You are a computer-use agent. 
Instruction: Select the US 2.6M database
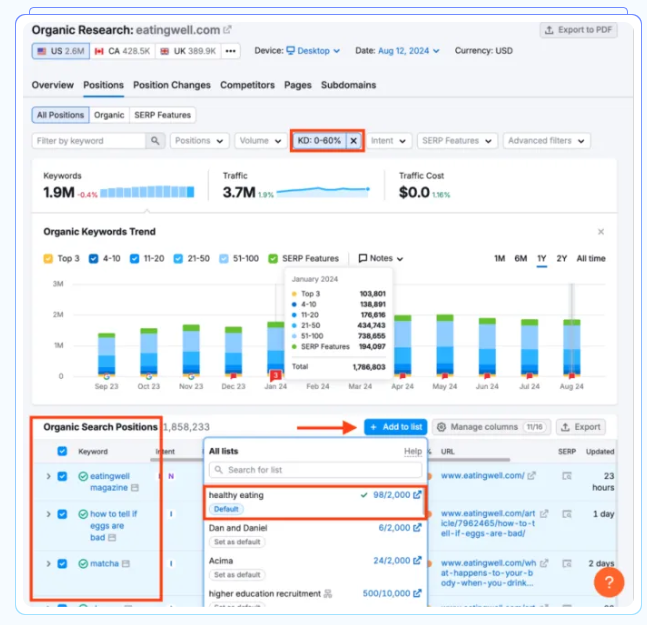pos(61,51)
